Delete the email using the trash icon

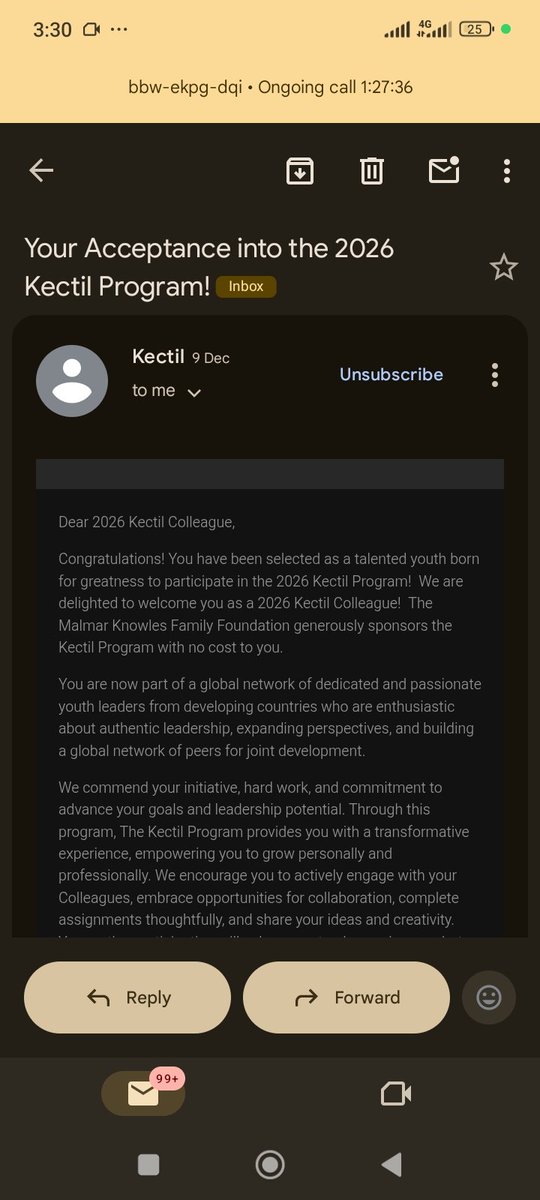click(x=372, y=171)
